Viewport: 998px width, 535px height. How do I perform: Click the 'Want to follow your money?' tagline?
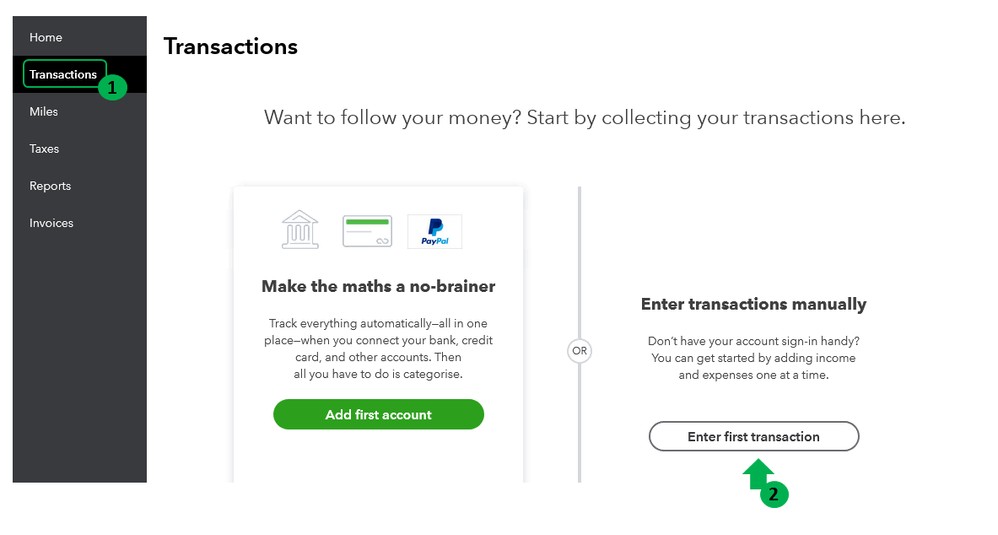(584, 118)
